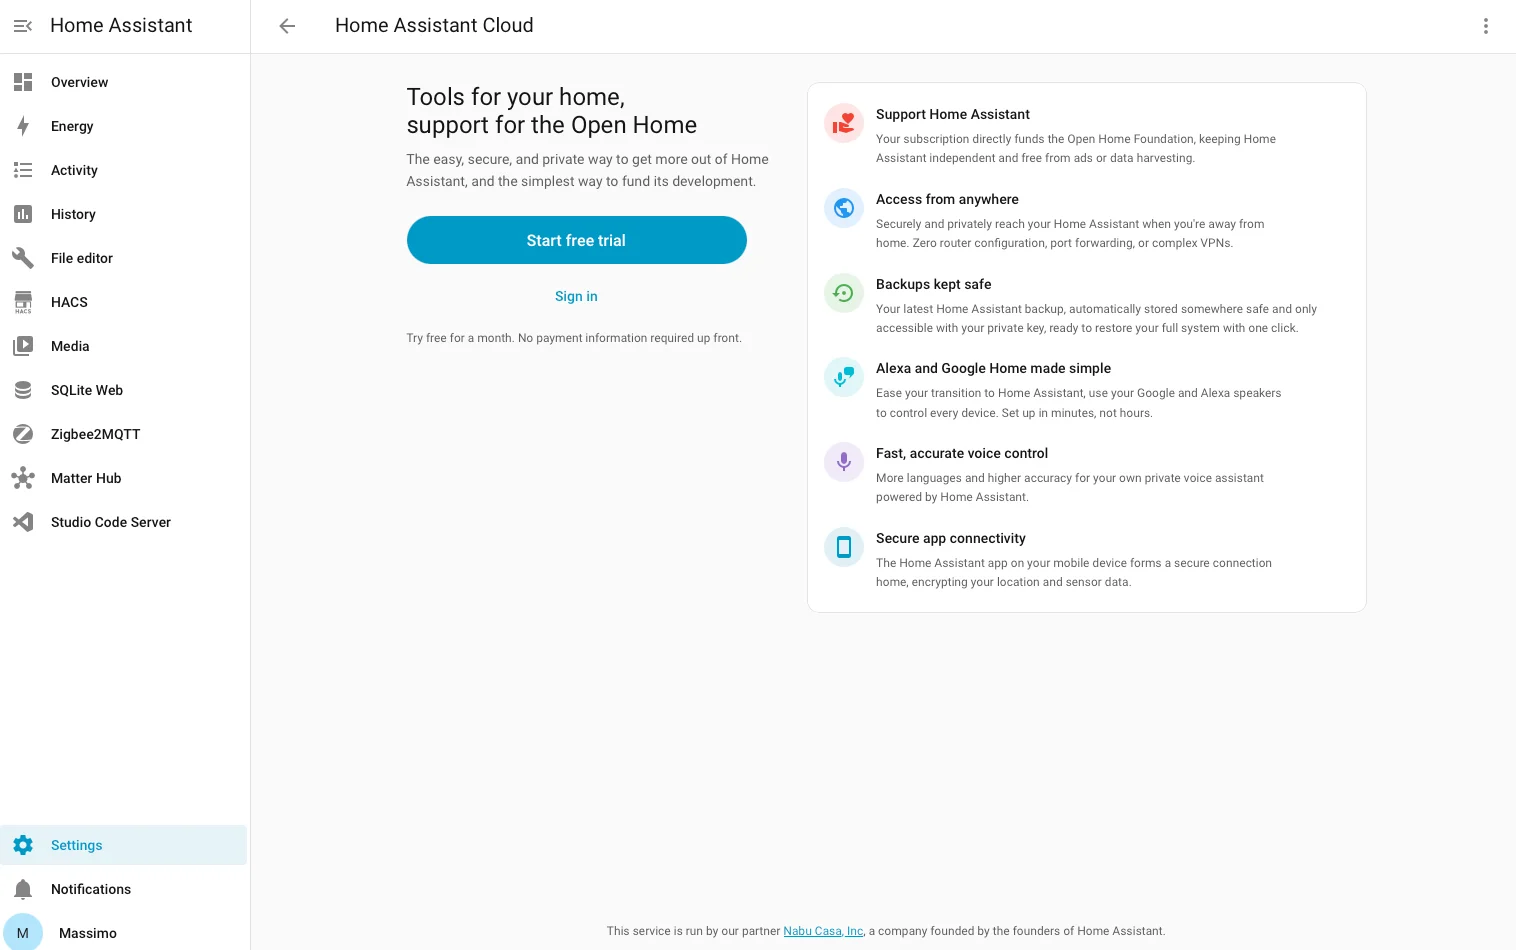Open the Overview dashboard icon
The height and width of the screenshot is (950, 1516).
pos(23,82)
